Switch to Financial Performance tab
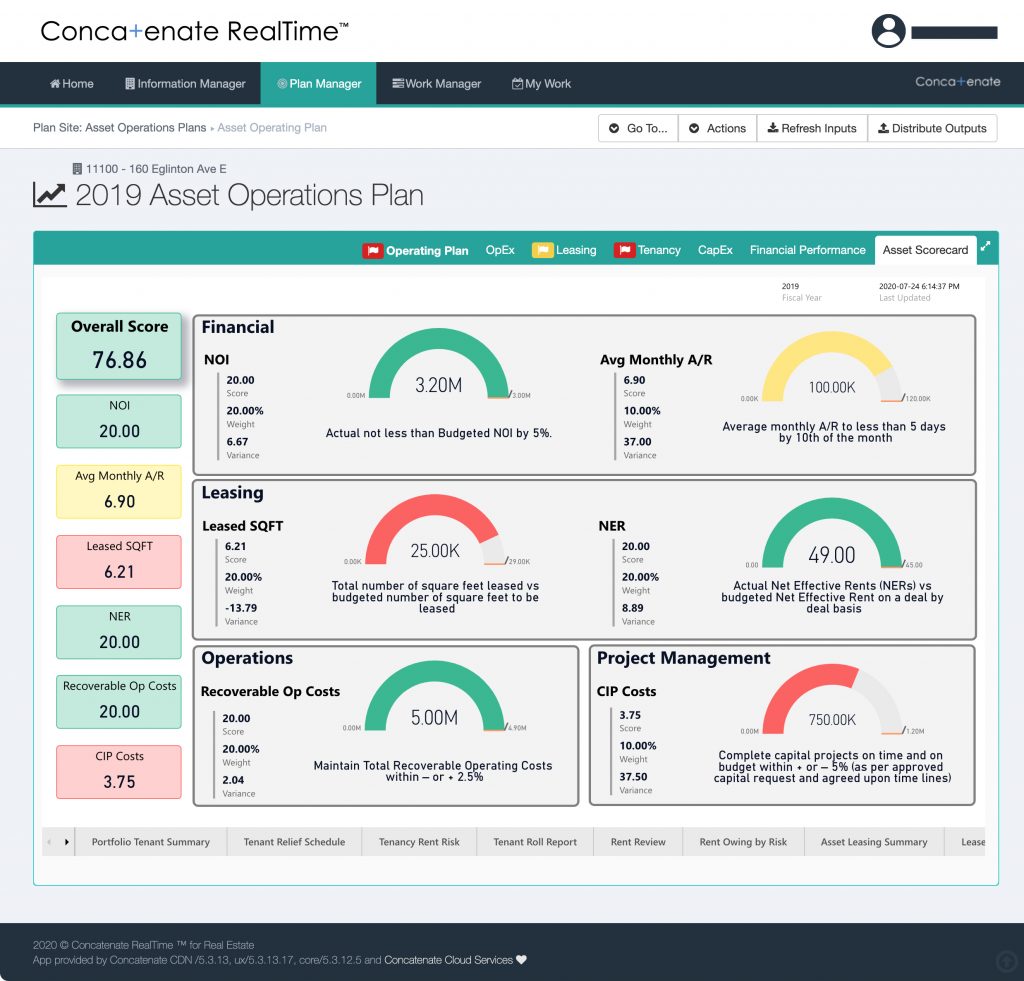Image resolution: width=1024 pixels, height=981 pixels. pos(807,250)
